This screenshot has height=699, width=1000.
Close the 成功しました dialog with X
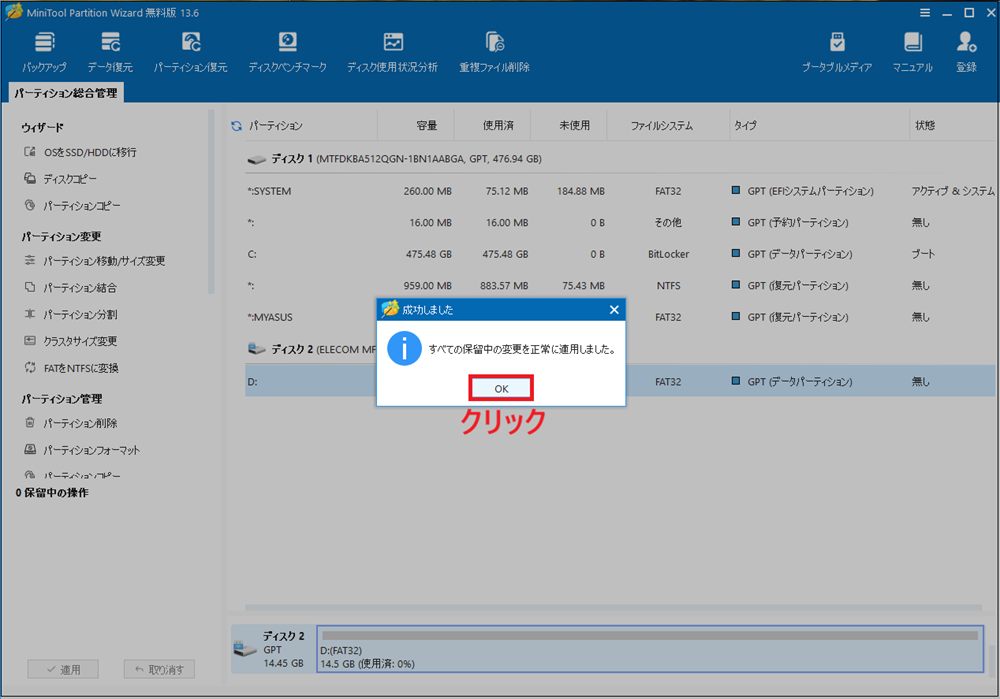point(614,309)
